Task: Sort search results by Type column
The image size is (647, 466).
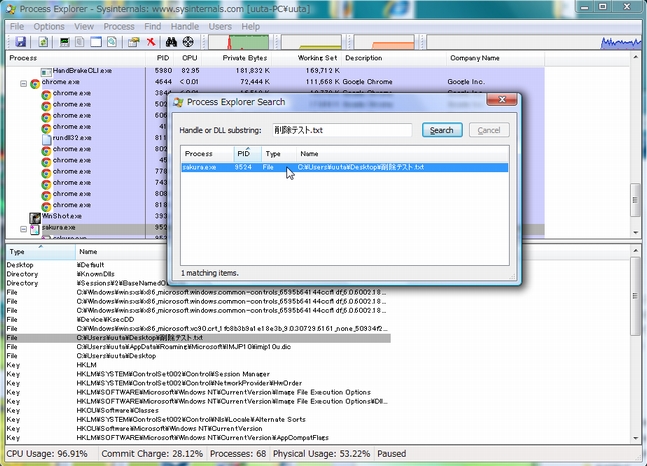Action: point(279,154)
